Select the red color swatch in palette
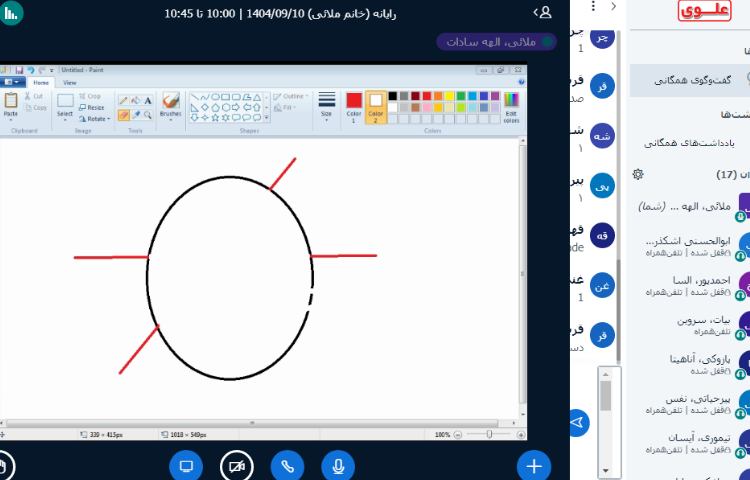This screenshot has width=750, height=480. pos(427,96)
